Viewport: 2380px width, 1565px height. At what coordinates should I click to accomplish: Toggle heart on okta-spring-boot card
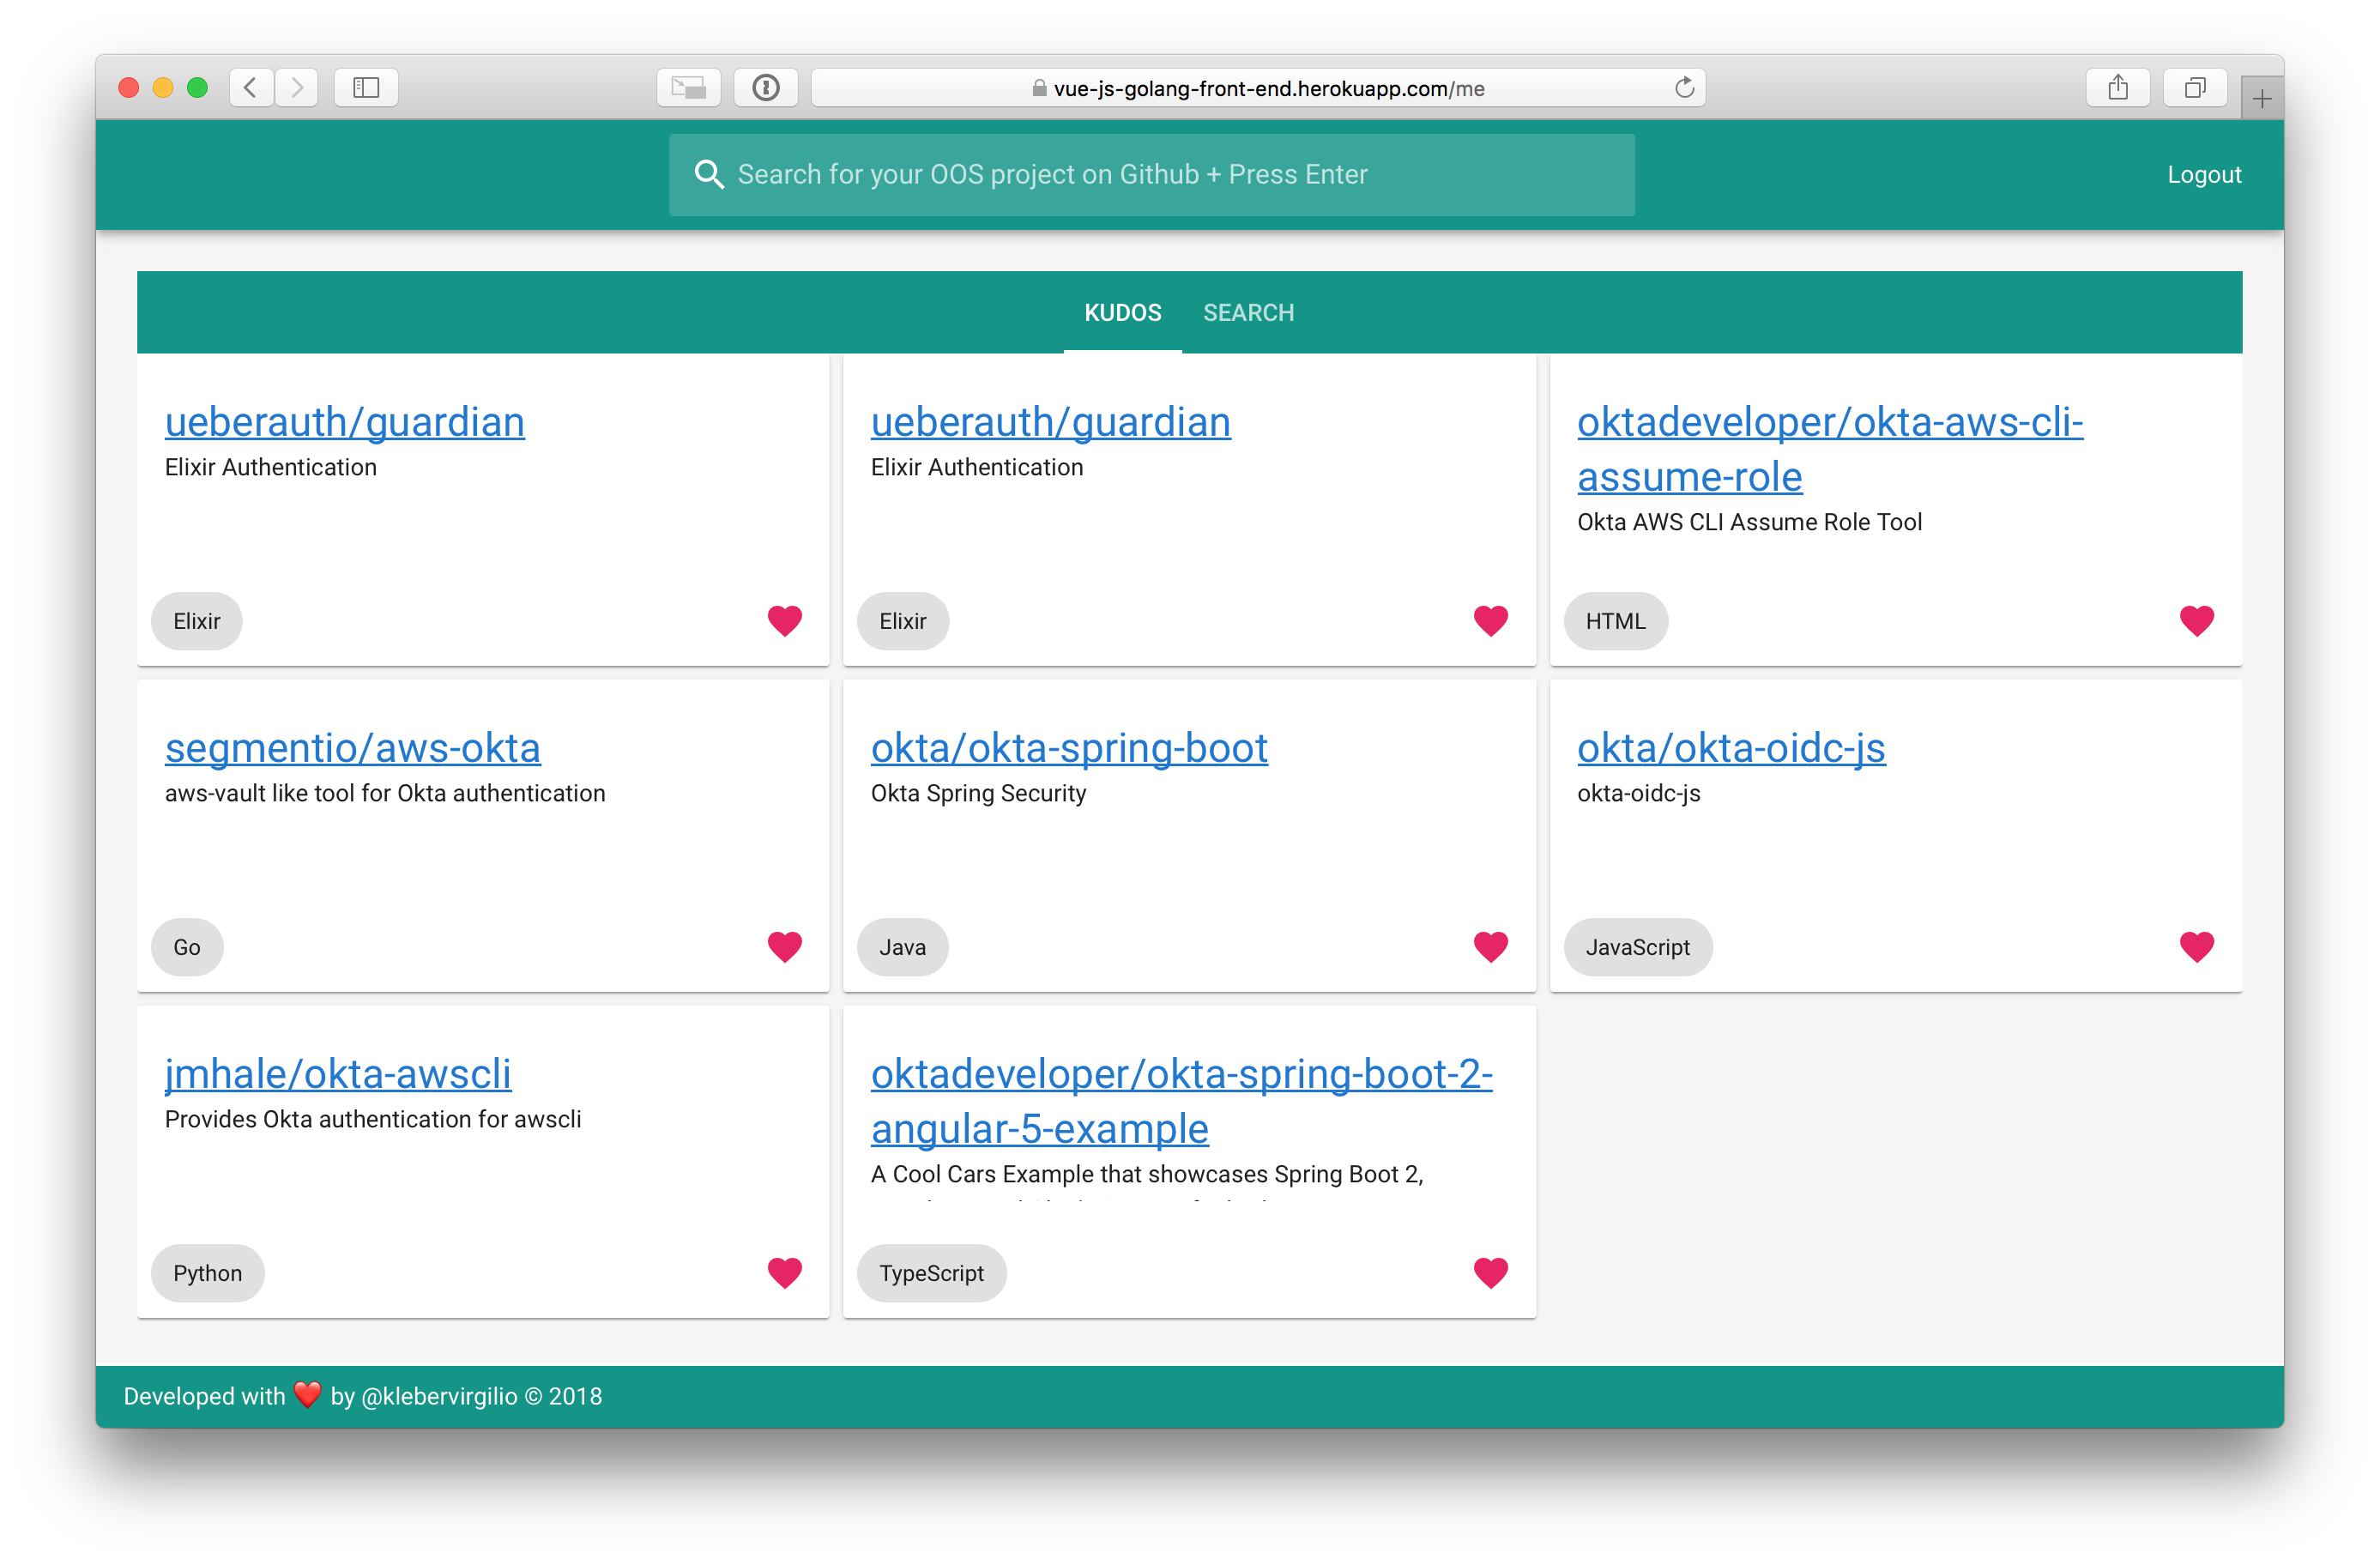point(1491,947)
